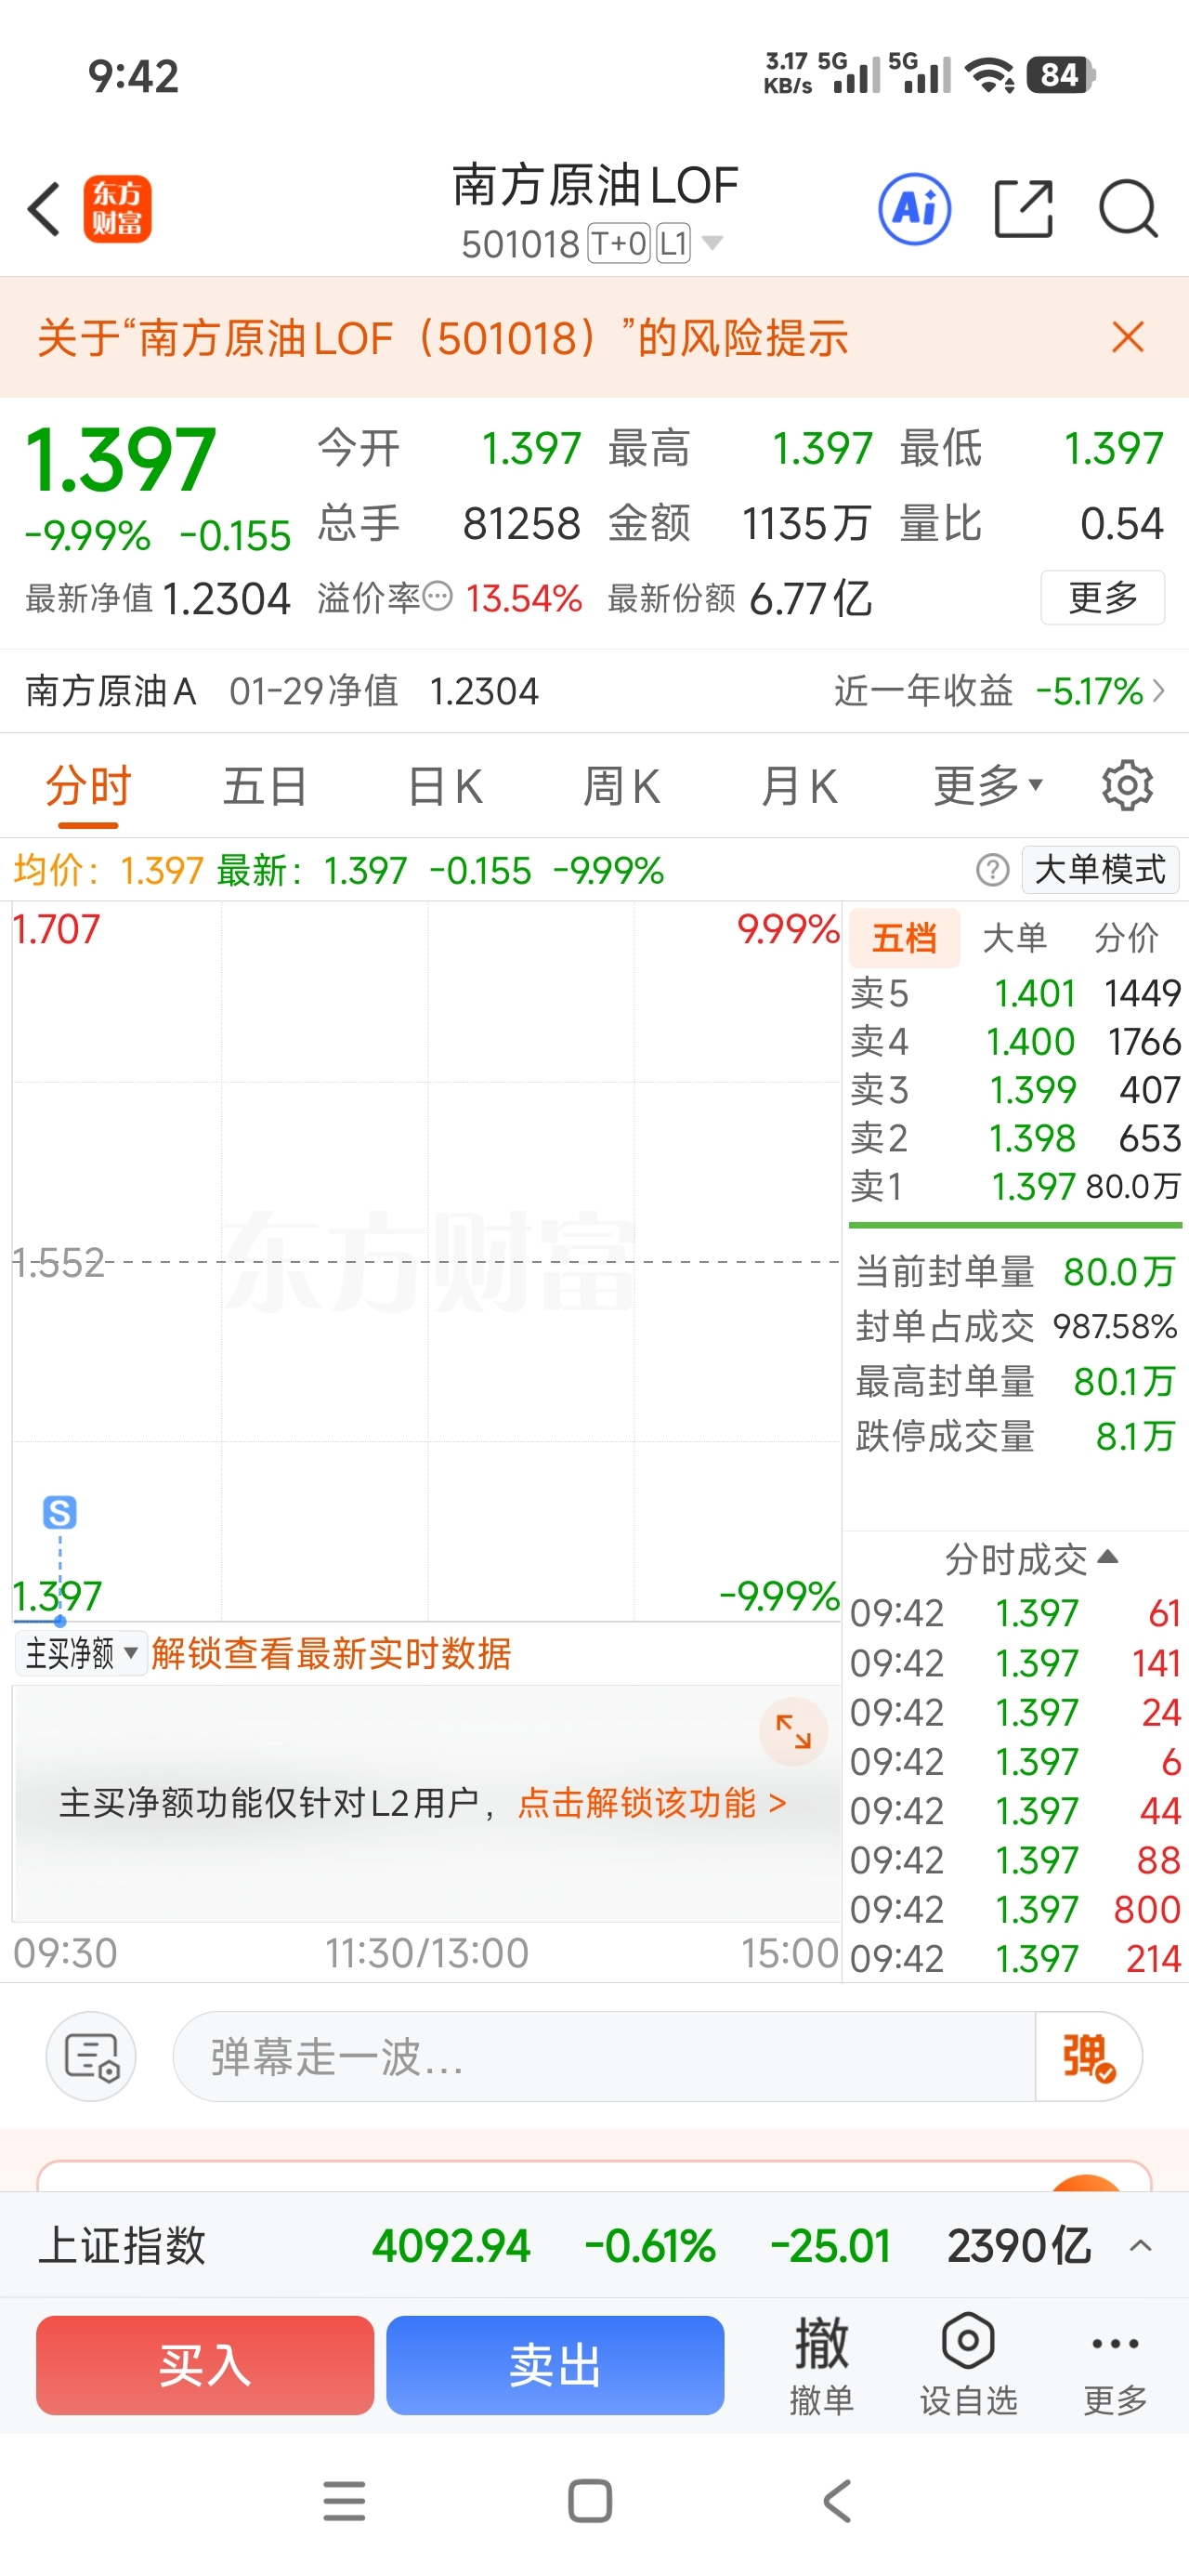The width and height of the screenshot is (1189, 2576).
Task: Switch to the 周K tab
Action: point(622,786)
